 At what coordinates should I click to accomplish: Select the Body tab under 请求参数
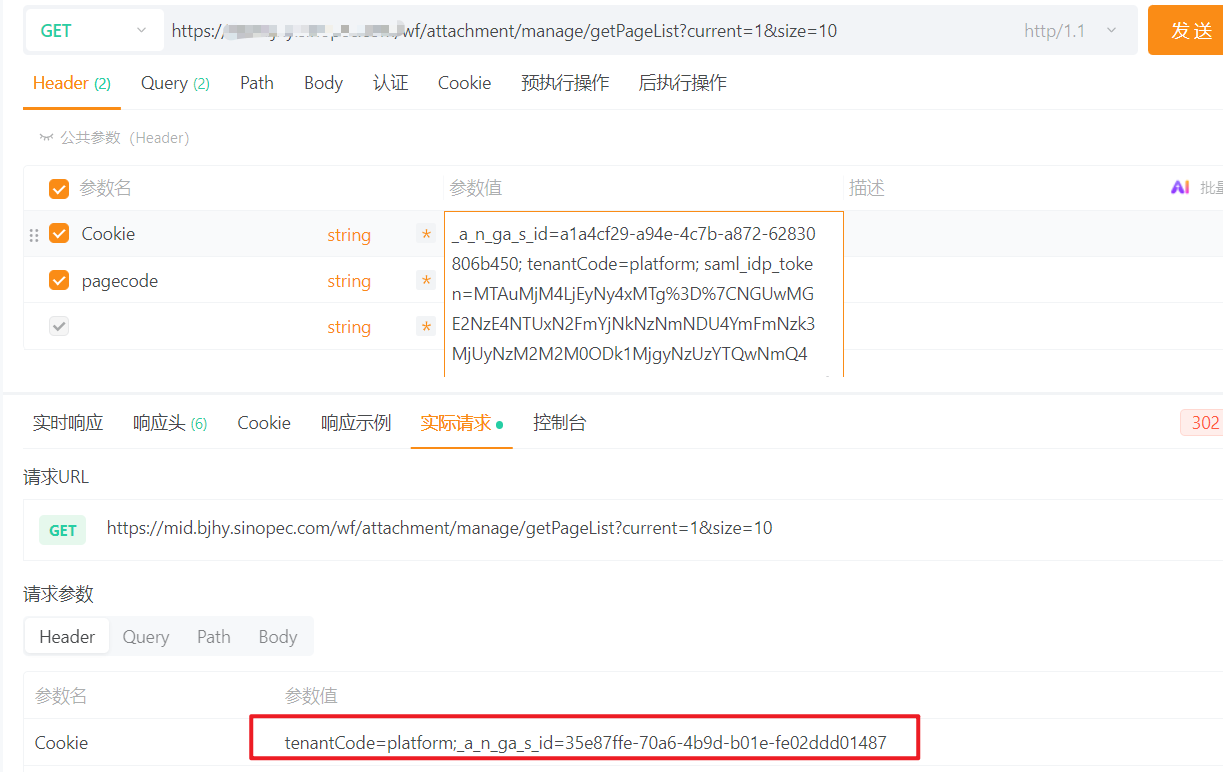(278, 637)
